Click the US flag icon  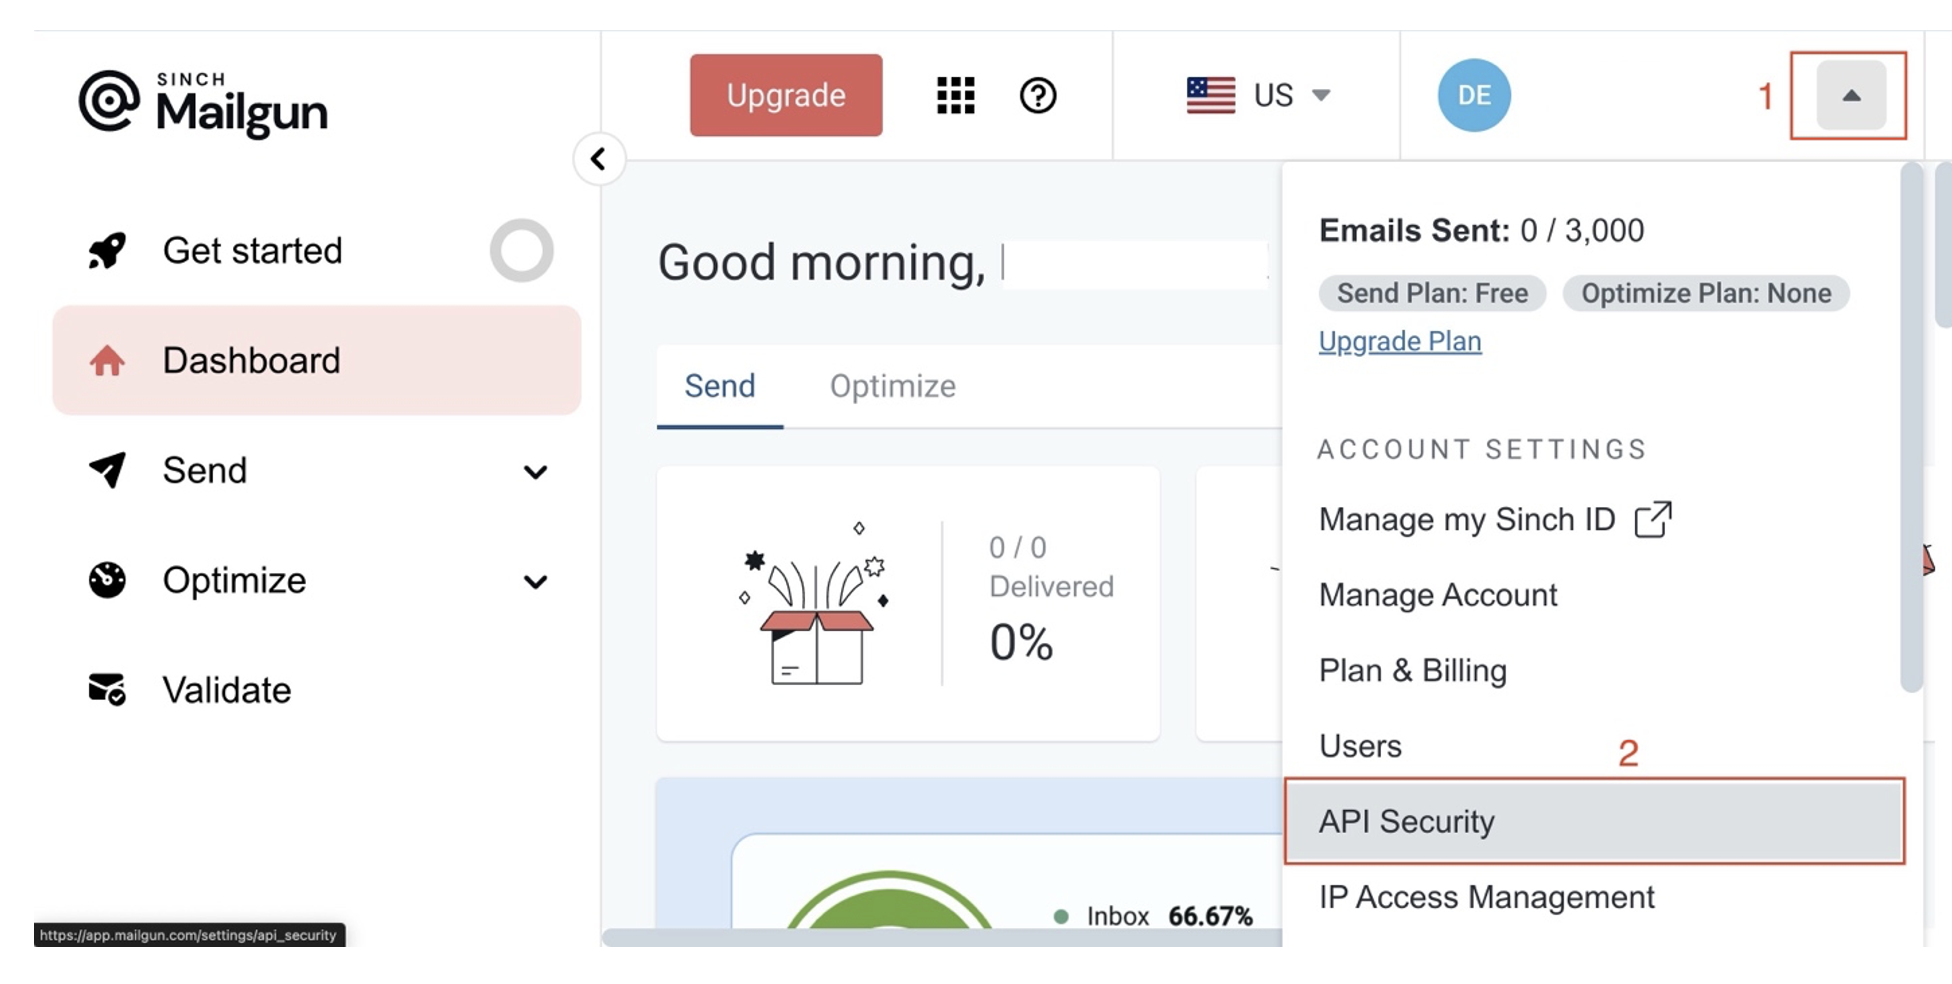(1210, 95)
